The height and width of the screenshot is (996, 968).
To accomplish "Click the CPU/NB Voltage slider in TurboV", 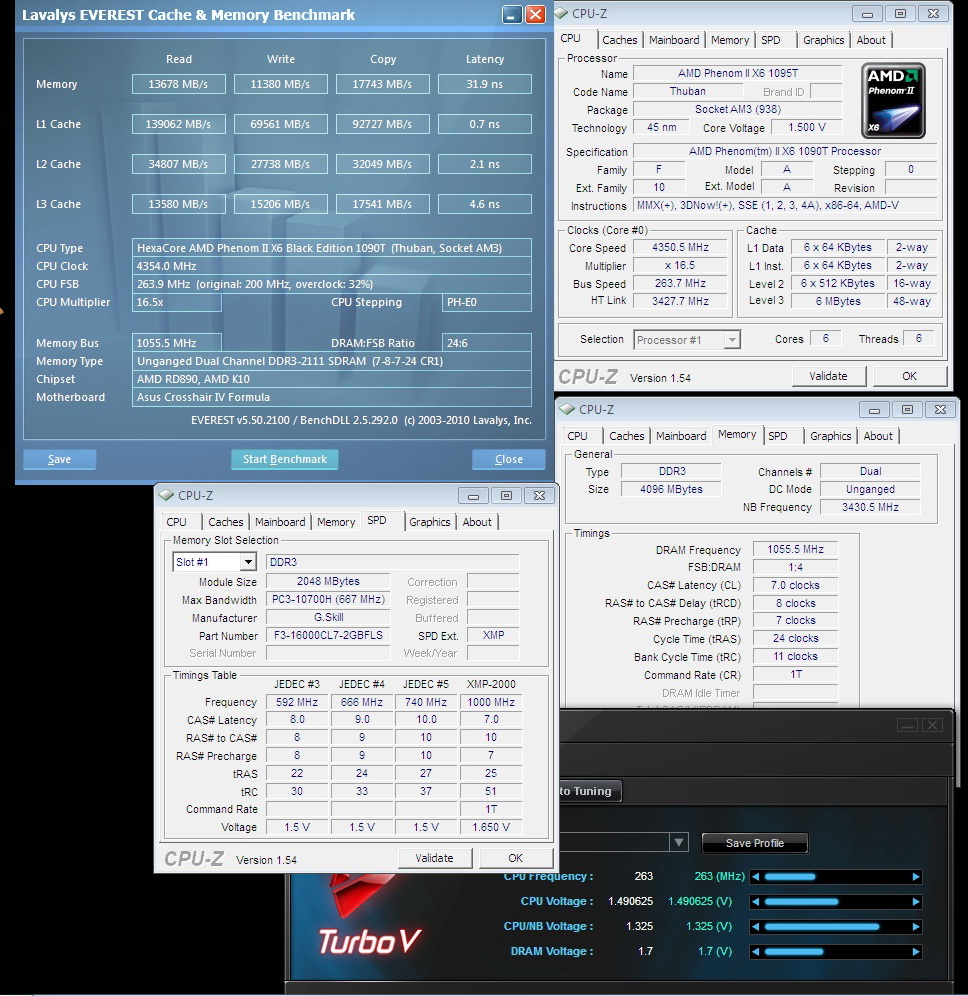I will 836,927.
